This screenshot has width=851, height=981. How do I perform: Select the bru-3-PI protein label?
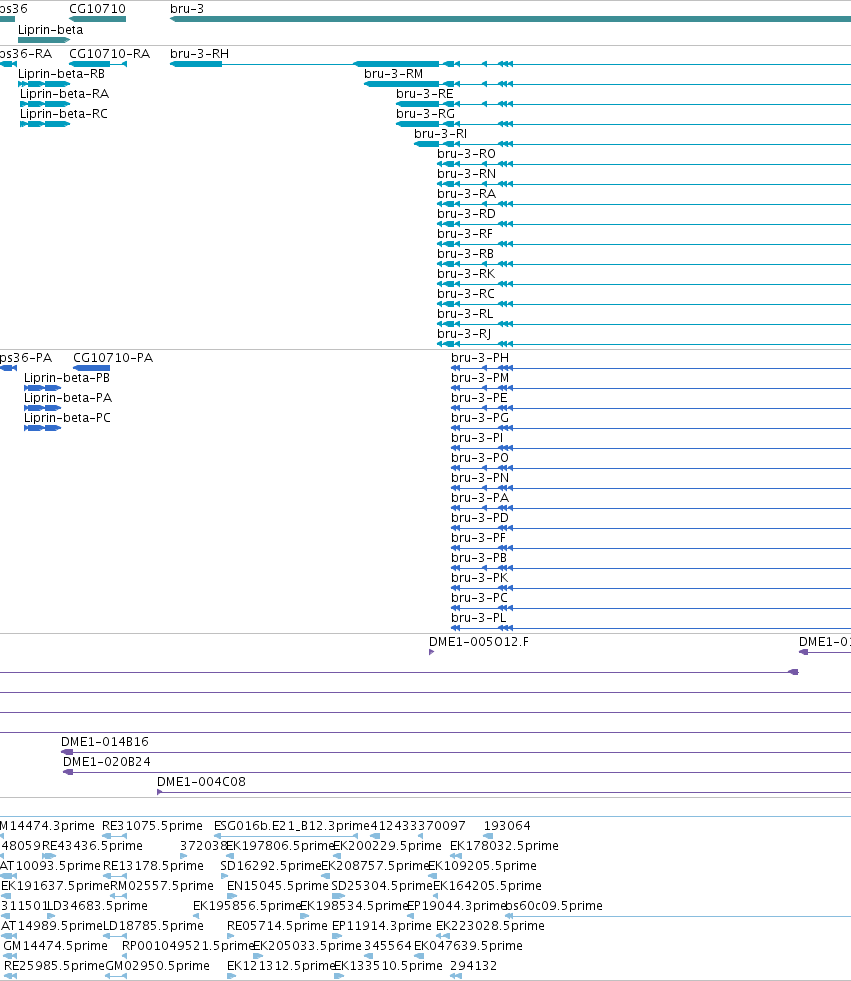coord(477,438)
